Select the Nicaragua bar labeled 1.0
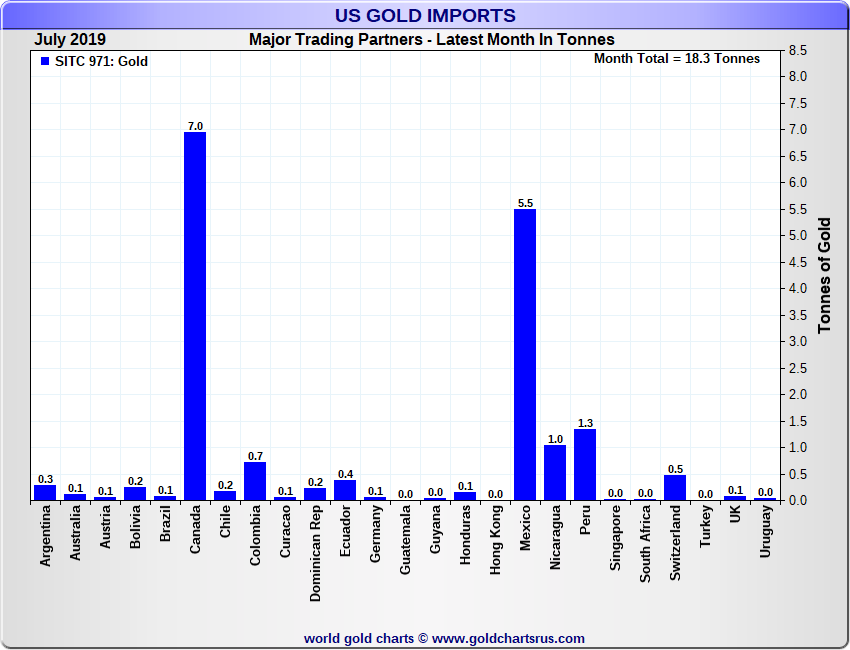The width and height of the screenshot is (850, 650). coord(555,472)
